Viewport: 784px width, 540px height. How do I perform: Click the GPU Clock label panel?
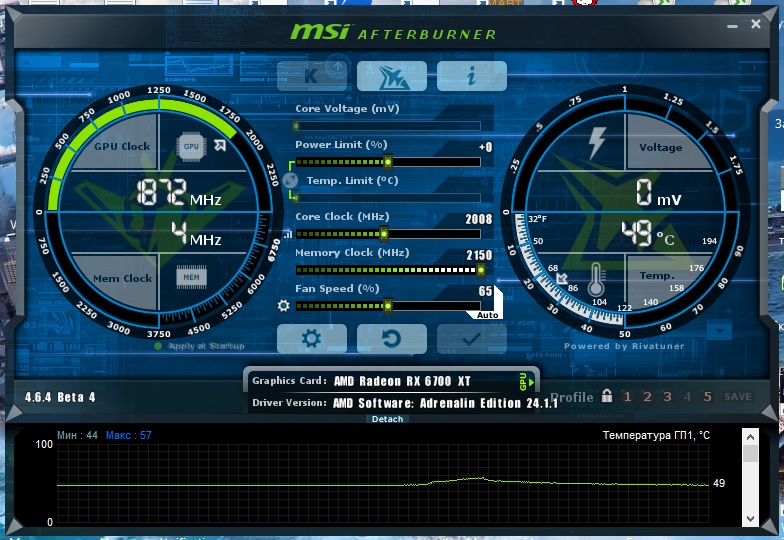(122, 146)
